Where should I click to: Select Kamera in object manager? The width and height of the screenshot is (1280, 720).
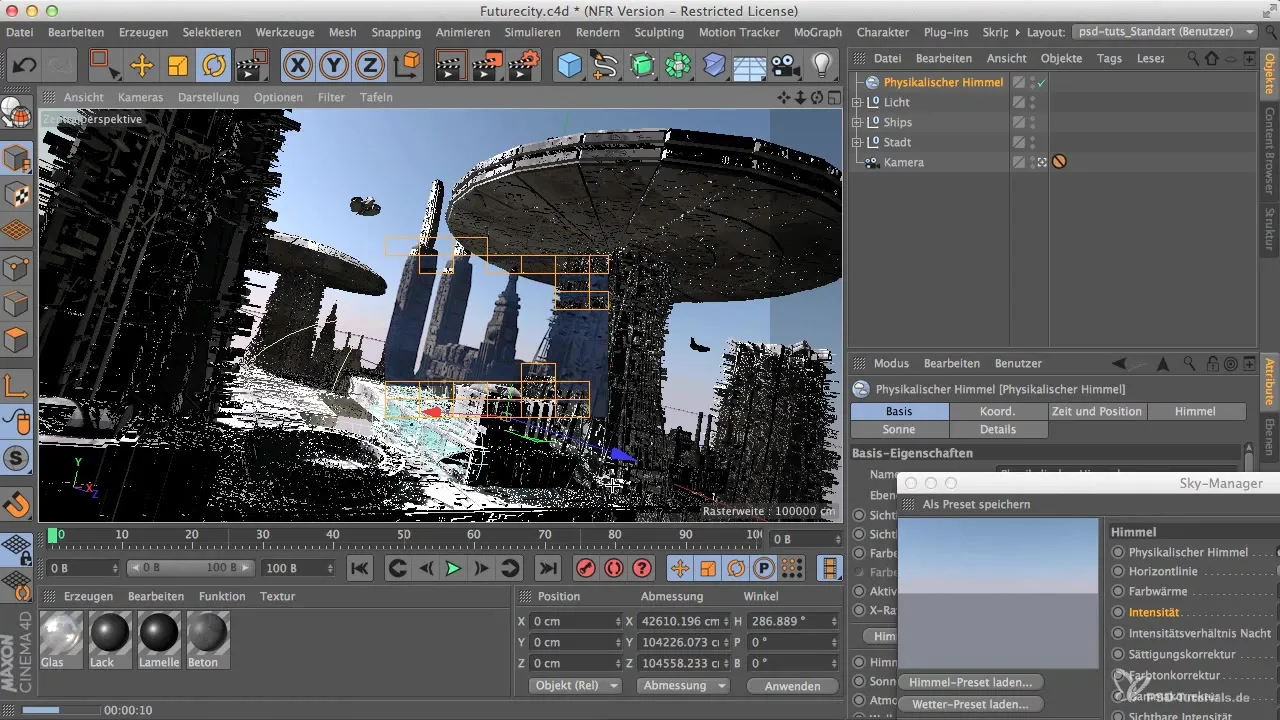tap(904, 162)
